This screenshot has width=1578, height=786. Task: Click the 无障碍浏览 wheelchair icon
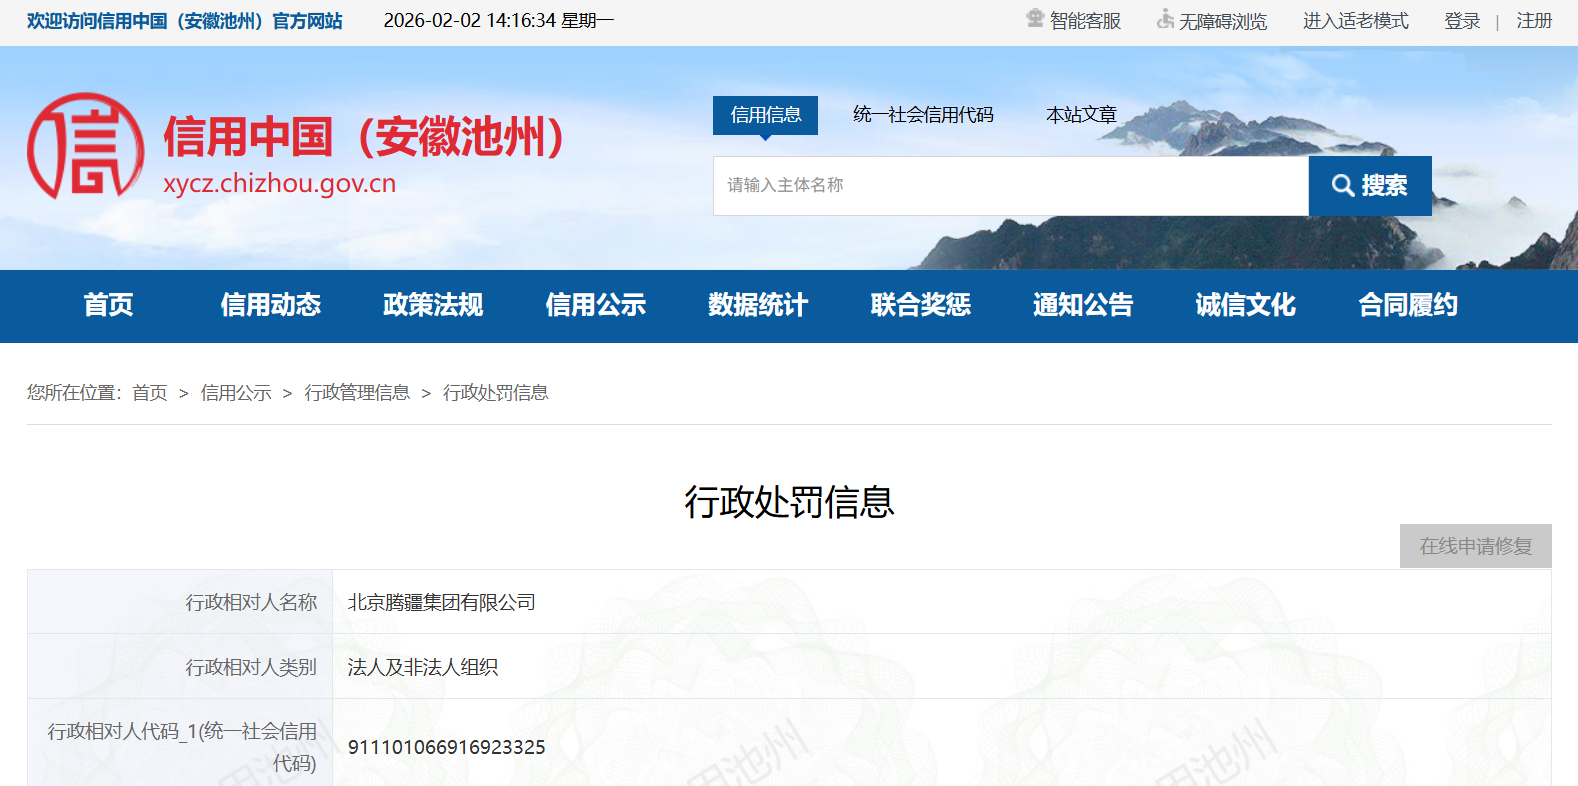(x=1165, y=19)
